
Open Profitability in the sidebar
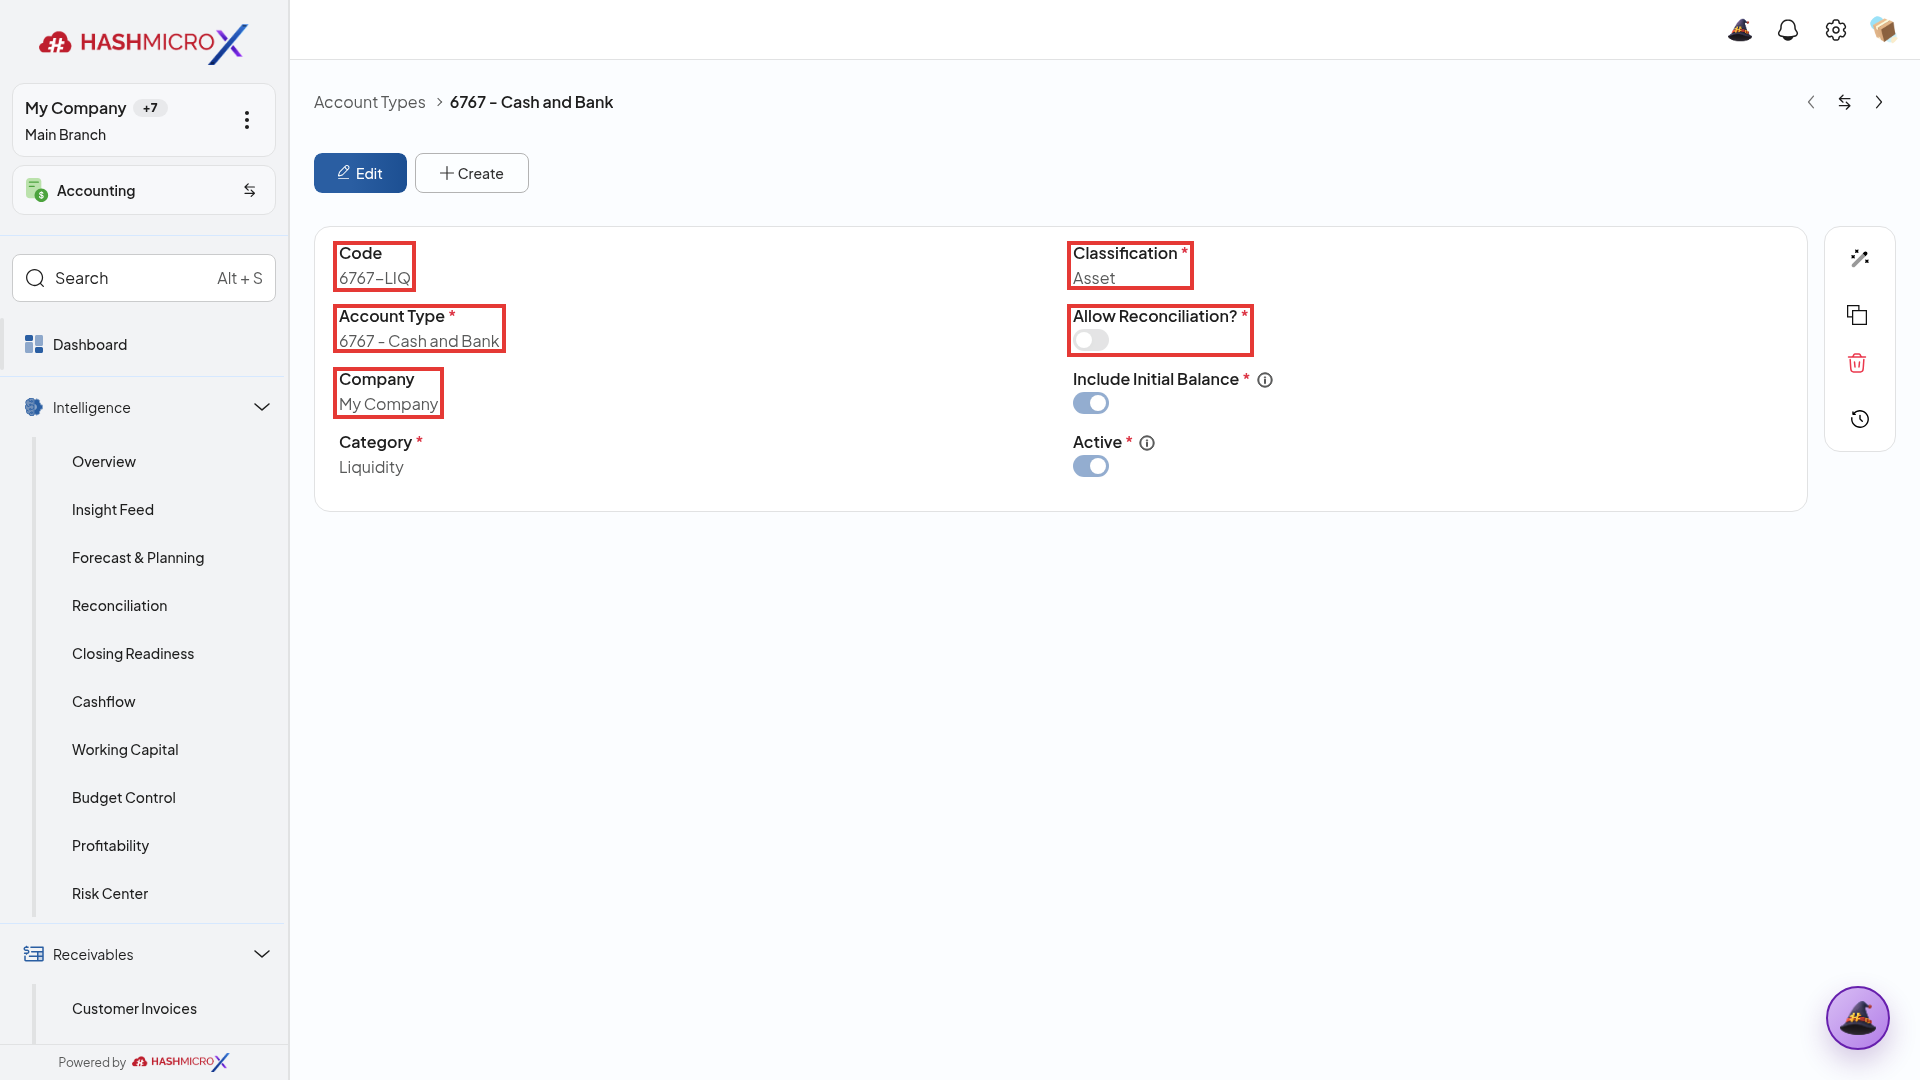tap(110, 846)
